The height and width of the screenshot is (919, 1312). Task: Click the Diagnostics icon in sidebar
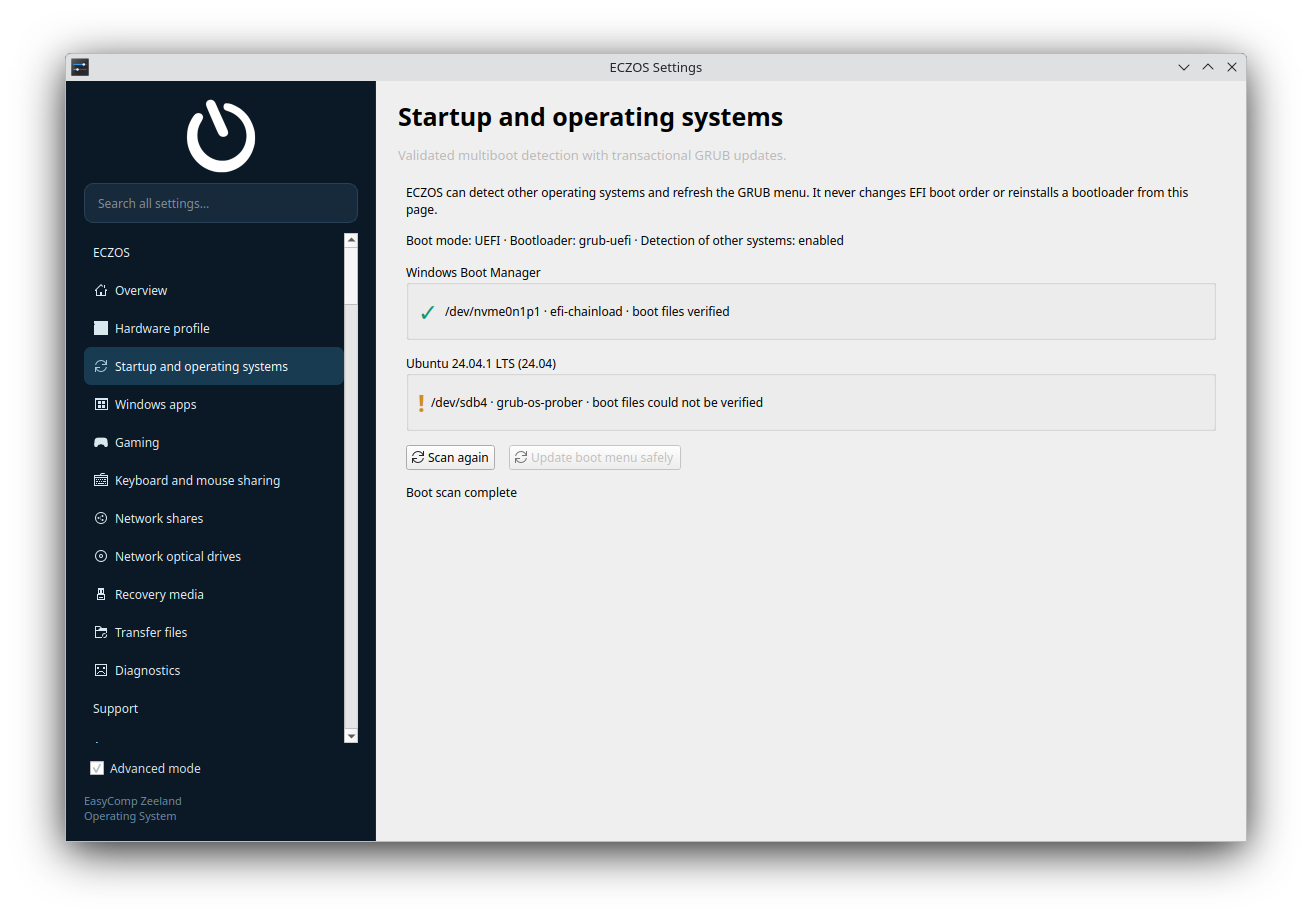[101, 671]
